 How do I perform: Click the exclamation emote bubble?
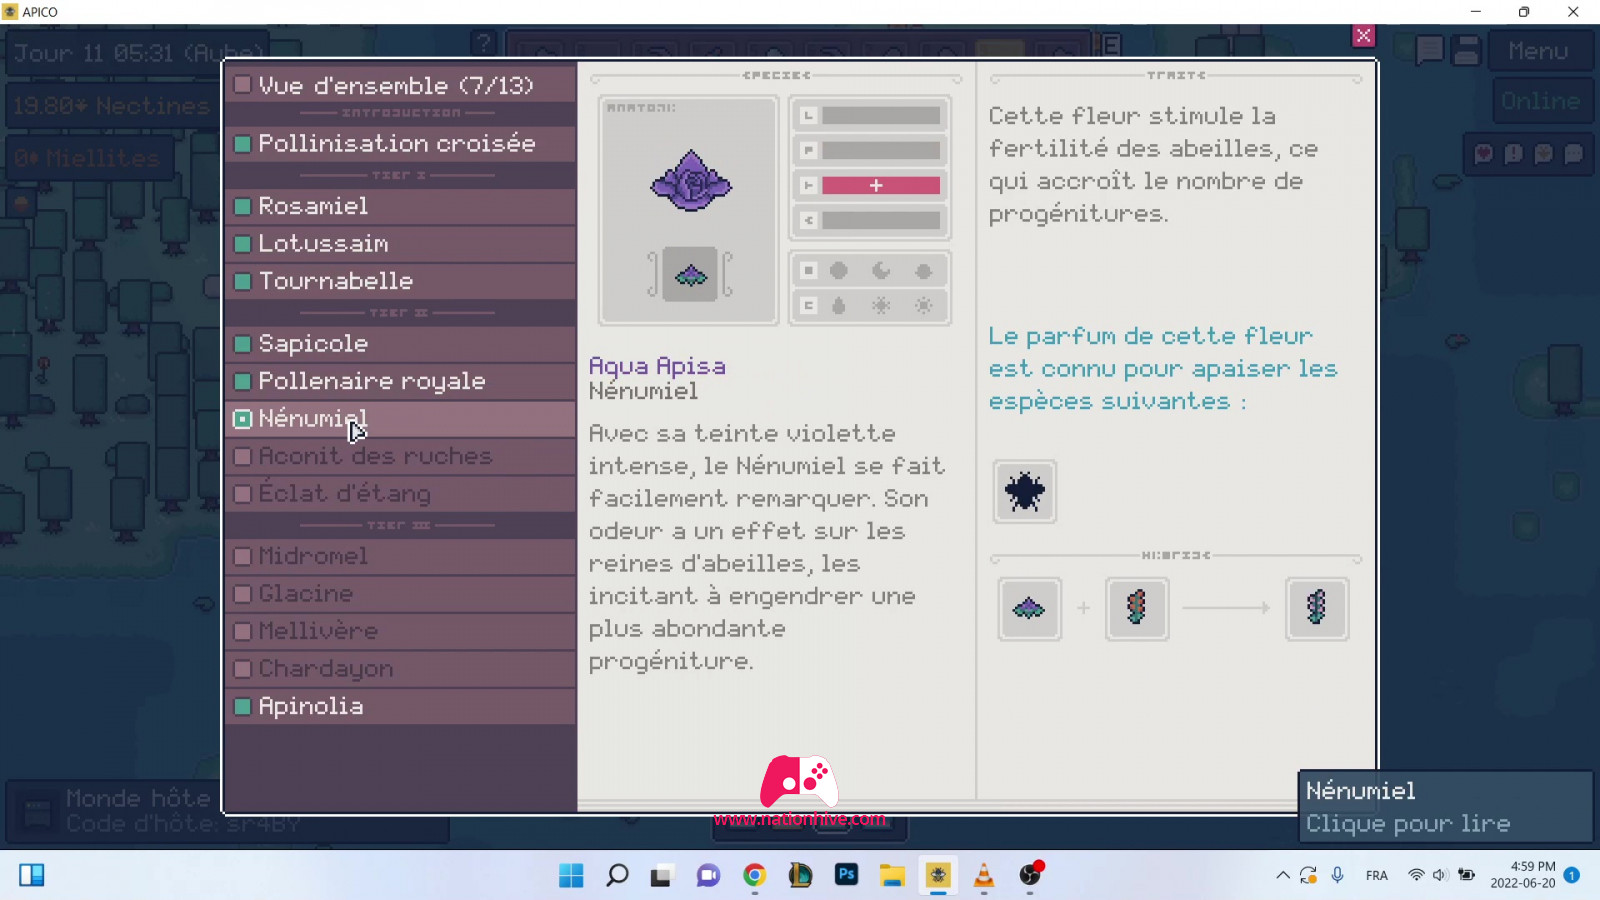tap(1514, 154)
